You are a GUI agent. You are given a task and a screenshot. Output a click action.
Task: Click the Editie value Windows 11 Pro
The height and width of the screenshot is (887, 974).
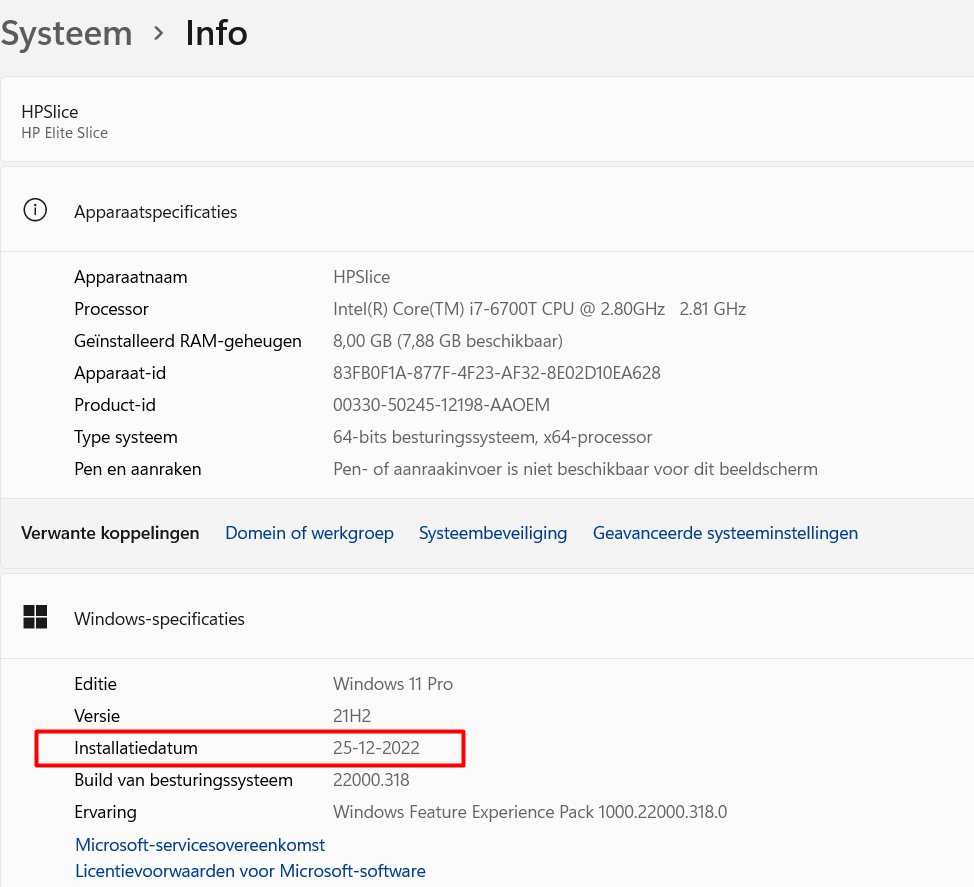tap(392, 684)
